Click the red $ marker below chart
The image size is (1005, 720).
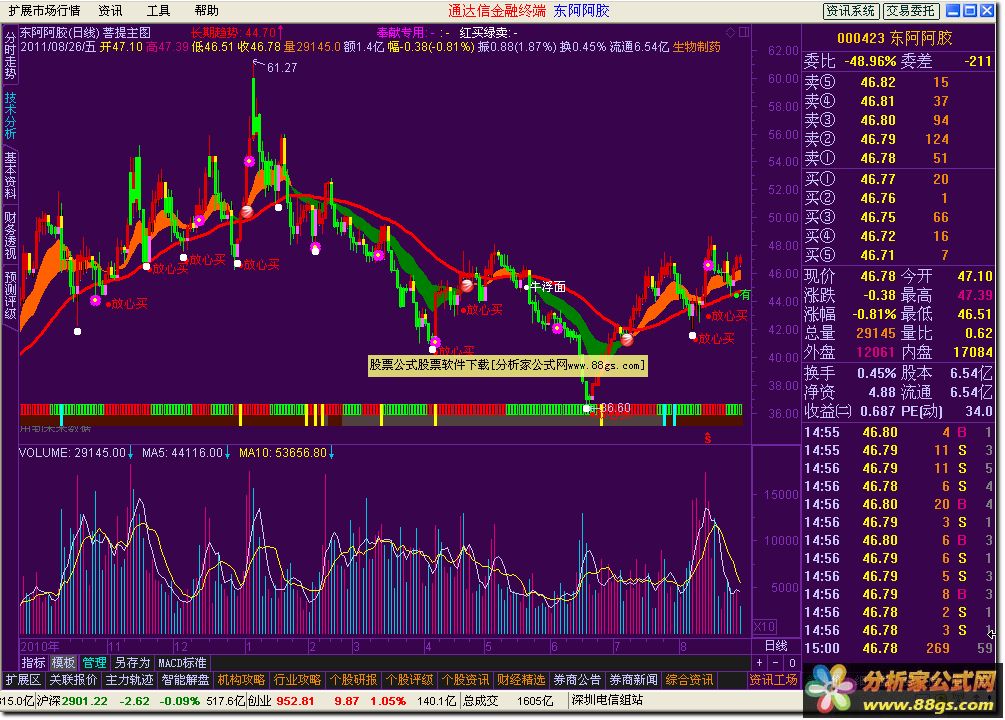708,439
